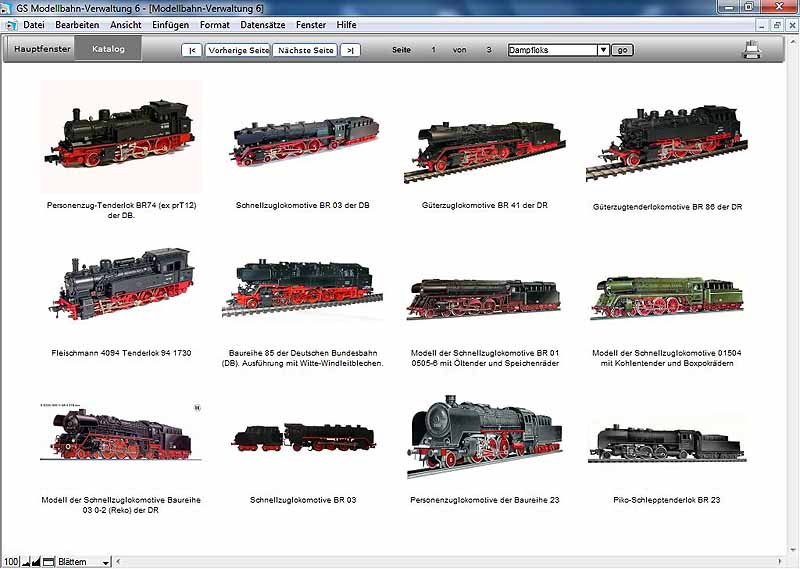This screenshot has width=800, height=569.
Task: Click caption 'Modell der Schnellzuglokomotive BR 01 0505-6'
Action: (485, 358)
